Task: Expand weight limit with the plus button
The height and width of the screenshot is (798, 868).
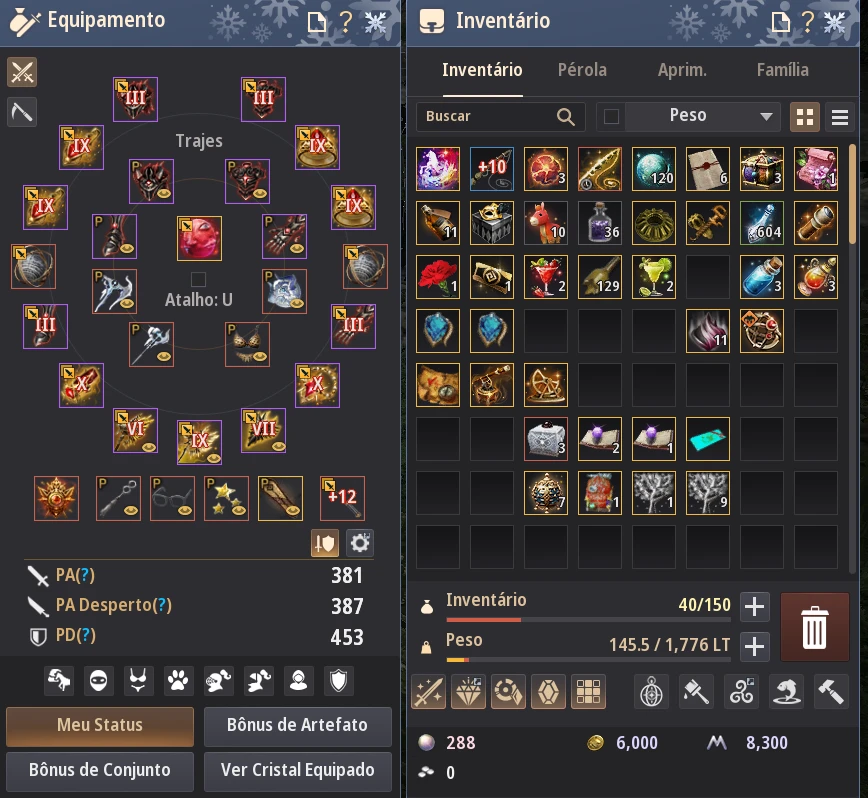Action: 755,646
